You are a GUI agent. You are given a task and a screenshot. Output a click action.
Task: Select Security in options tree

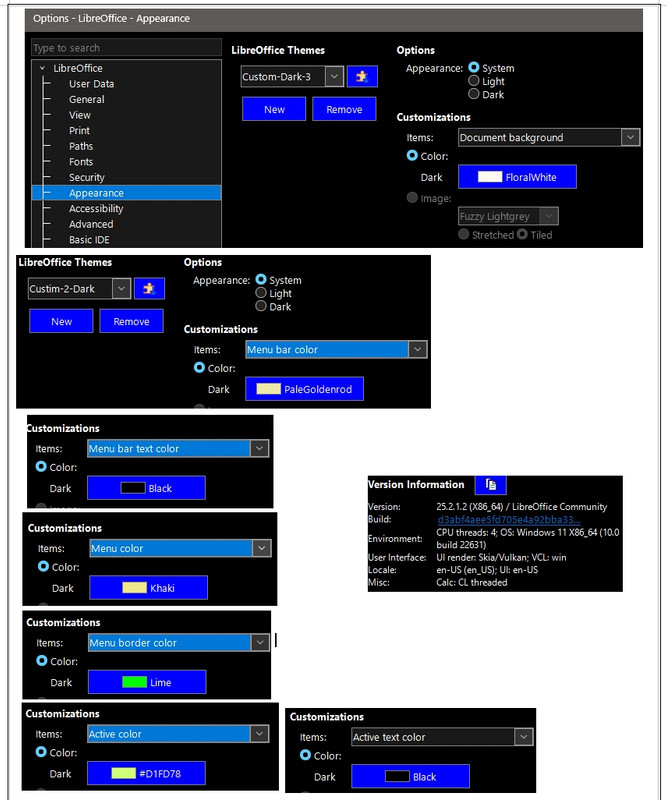click(x=87, y=178)
